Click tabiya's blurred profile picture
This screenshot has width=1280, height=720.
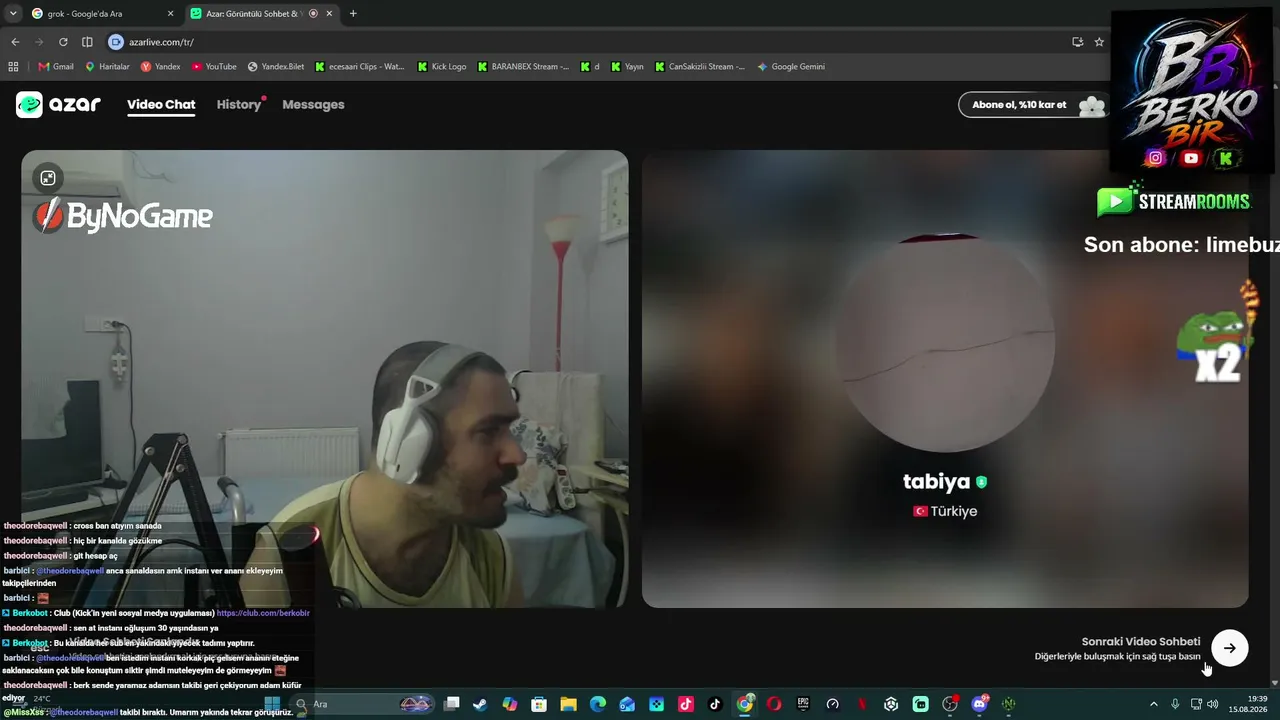945,345
